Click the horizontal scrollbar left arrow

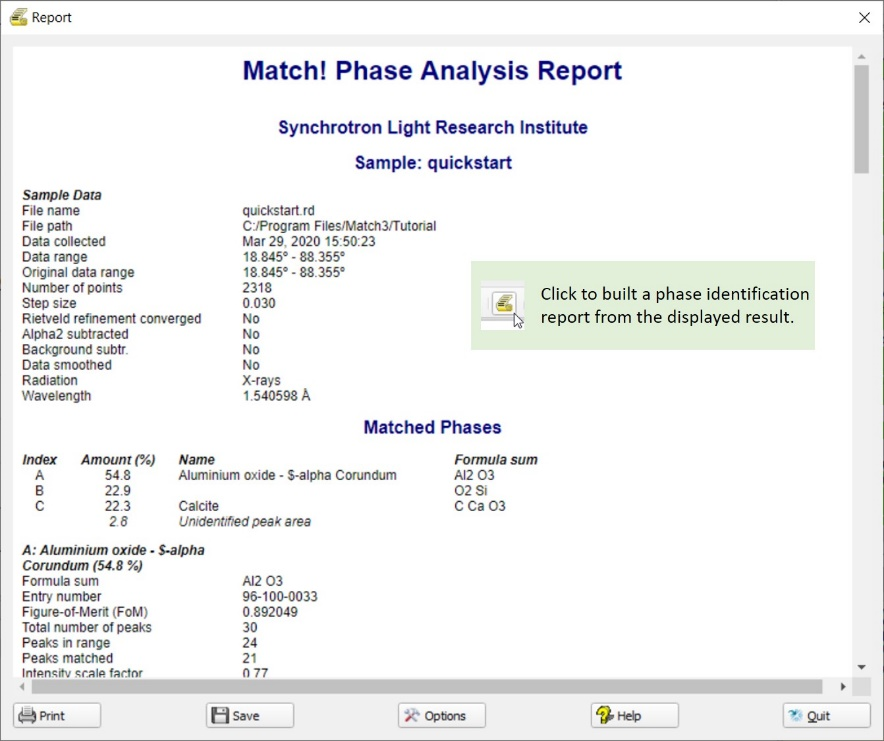(22, 686)
